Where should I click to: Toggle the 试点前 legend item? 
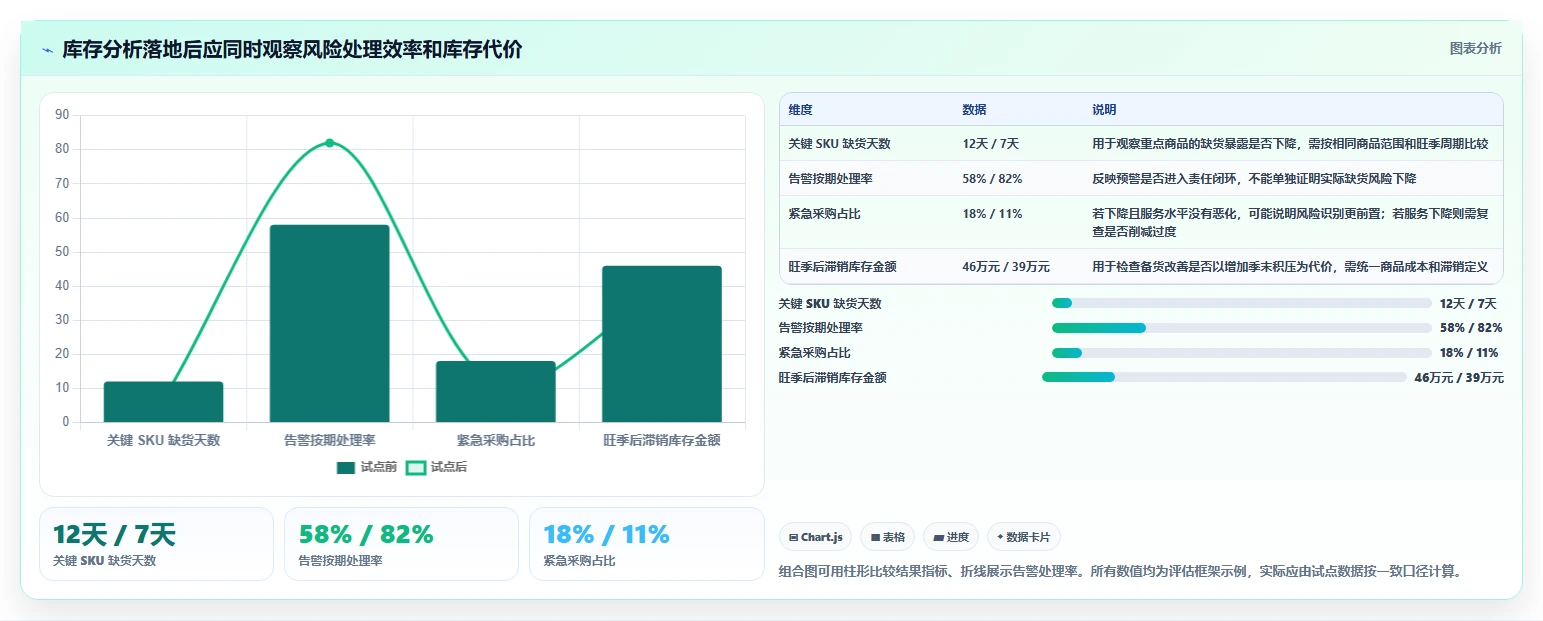point(366,467)
